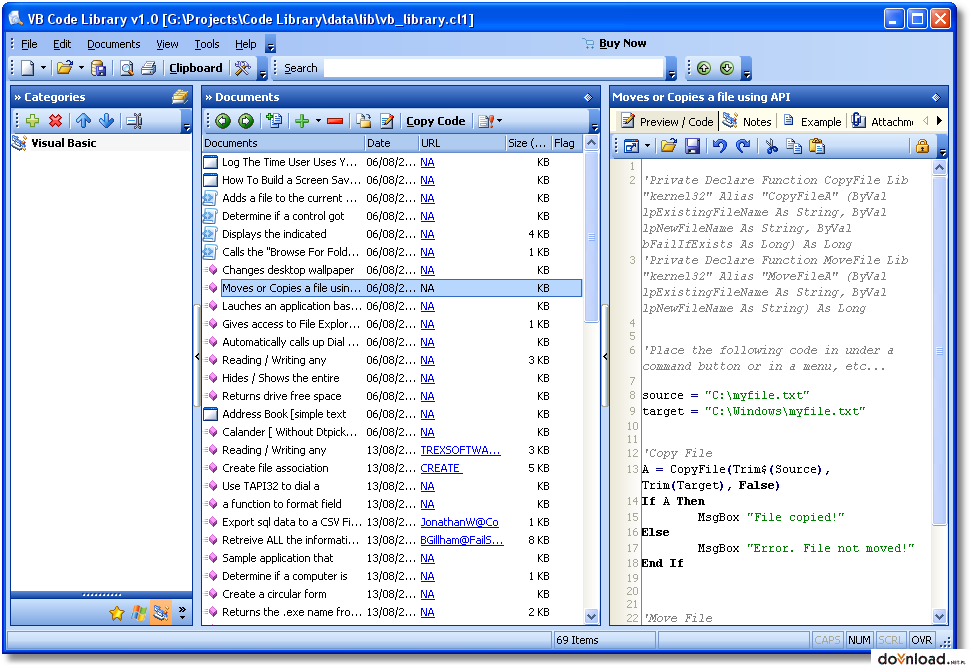The width and height of the screenshot is (971, 668).
Task: Move category down with blue down arrow
Action: click(107, 121)
